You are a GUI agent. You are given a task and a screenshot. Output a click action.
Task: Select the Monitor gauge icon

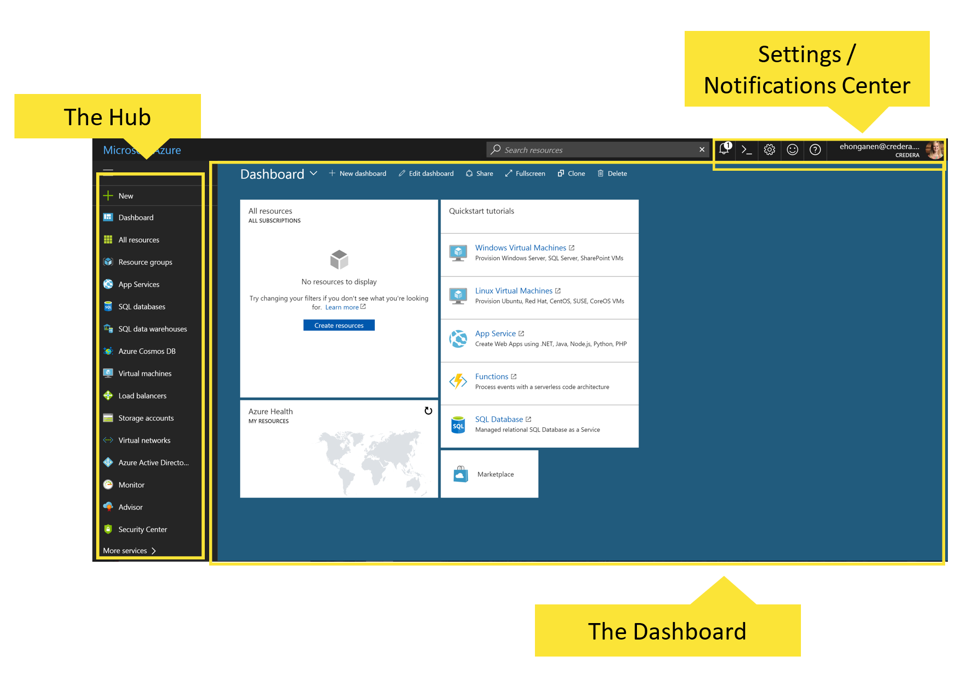coord(108,485)
